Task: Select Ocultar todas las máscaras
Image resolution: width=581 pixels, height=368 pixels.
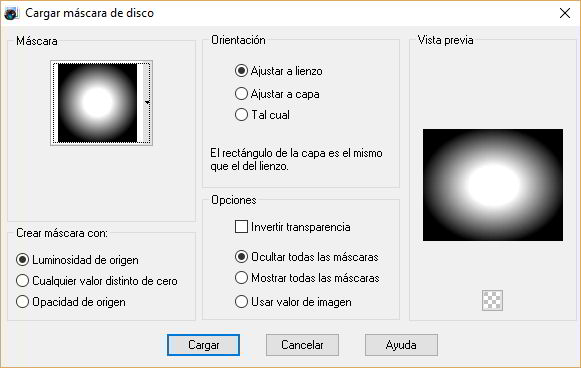Action: click(307, 257)
